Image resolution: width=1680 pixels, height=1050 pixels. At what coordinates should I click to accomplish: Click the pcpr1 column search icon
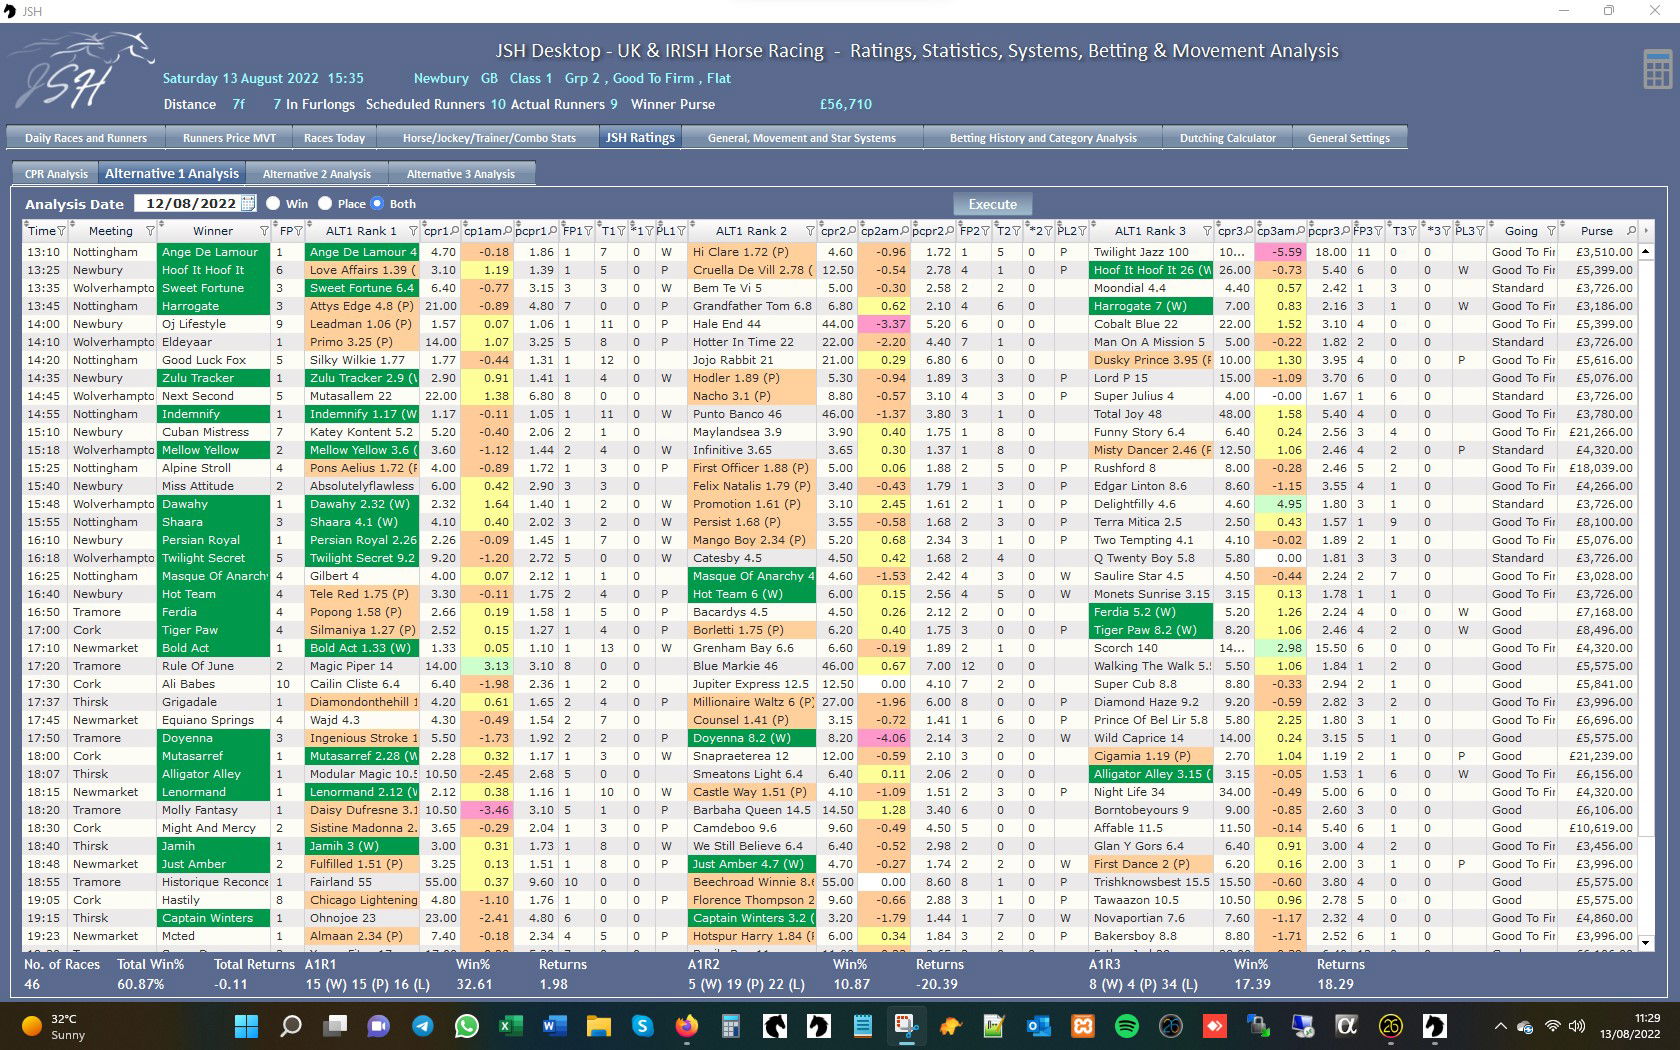click(x=553, y=231)
